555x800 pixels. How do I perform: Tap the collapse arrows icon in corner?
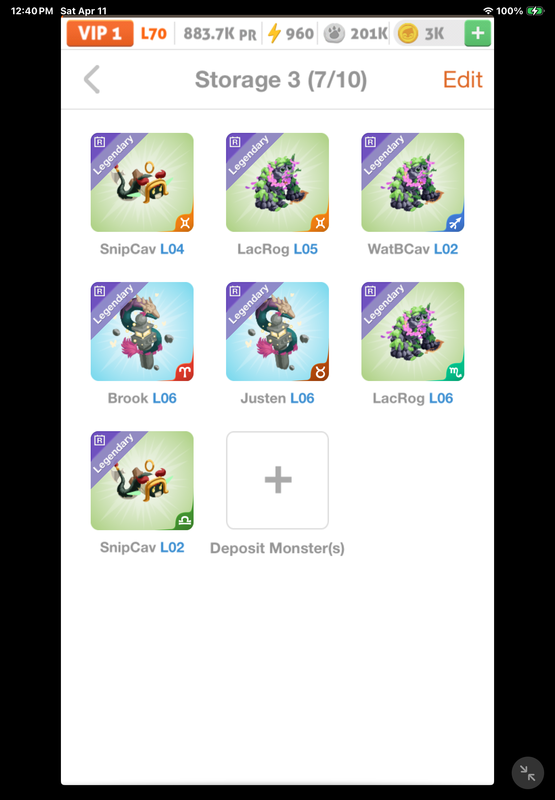click(527, 773)
